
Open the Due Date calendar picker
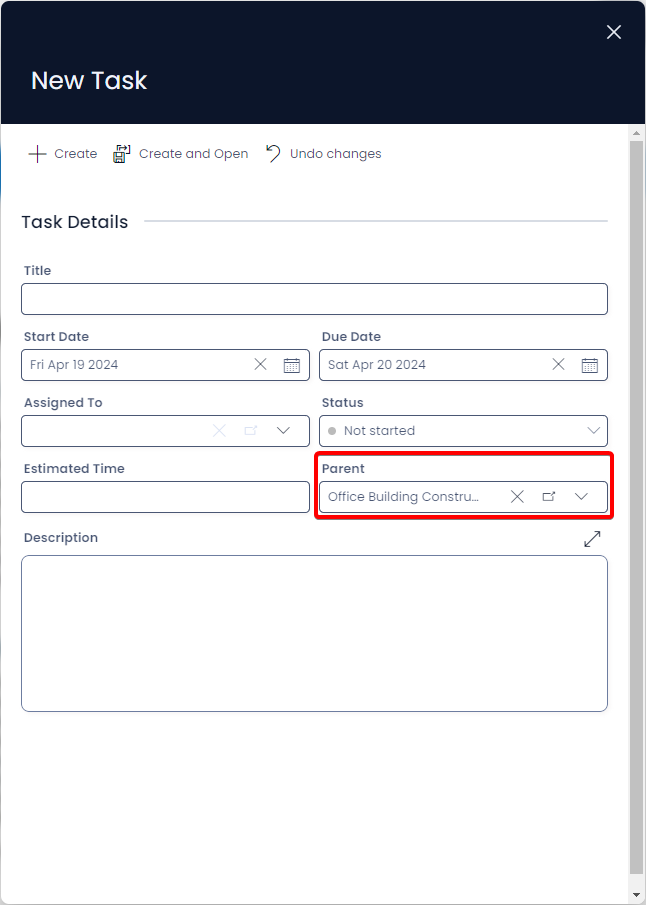click(589, 365)
